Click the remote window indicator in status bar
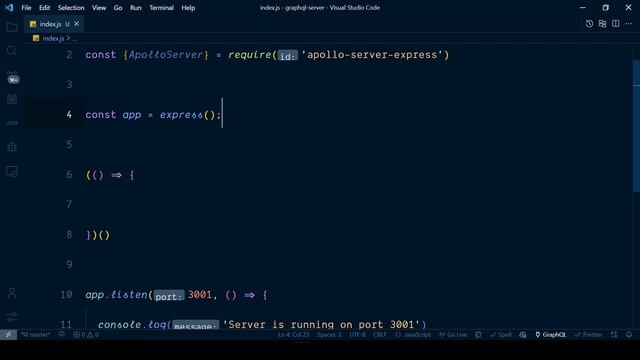Image resolution: width=640 pixels, height=360 pixels. click(9, 335)
